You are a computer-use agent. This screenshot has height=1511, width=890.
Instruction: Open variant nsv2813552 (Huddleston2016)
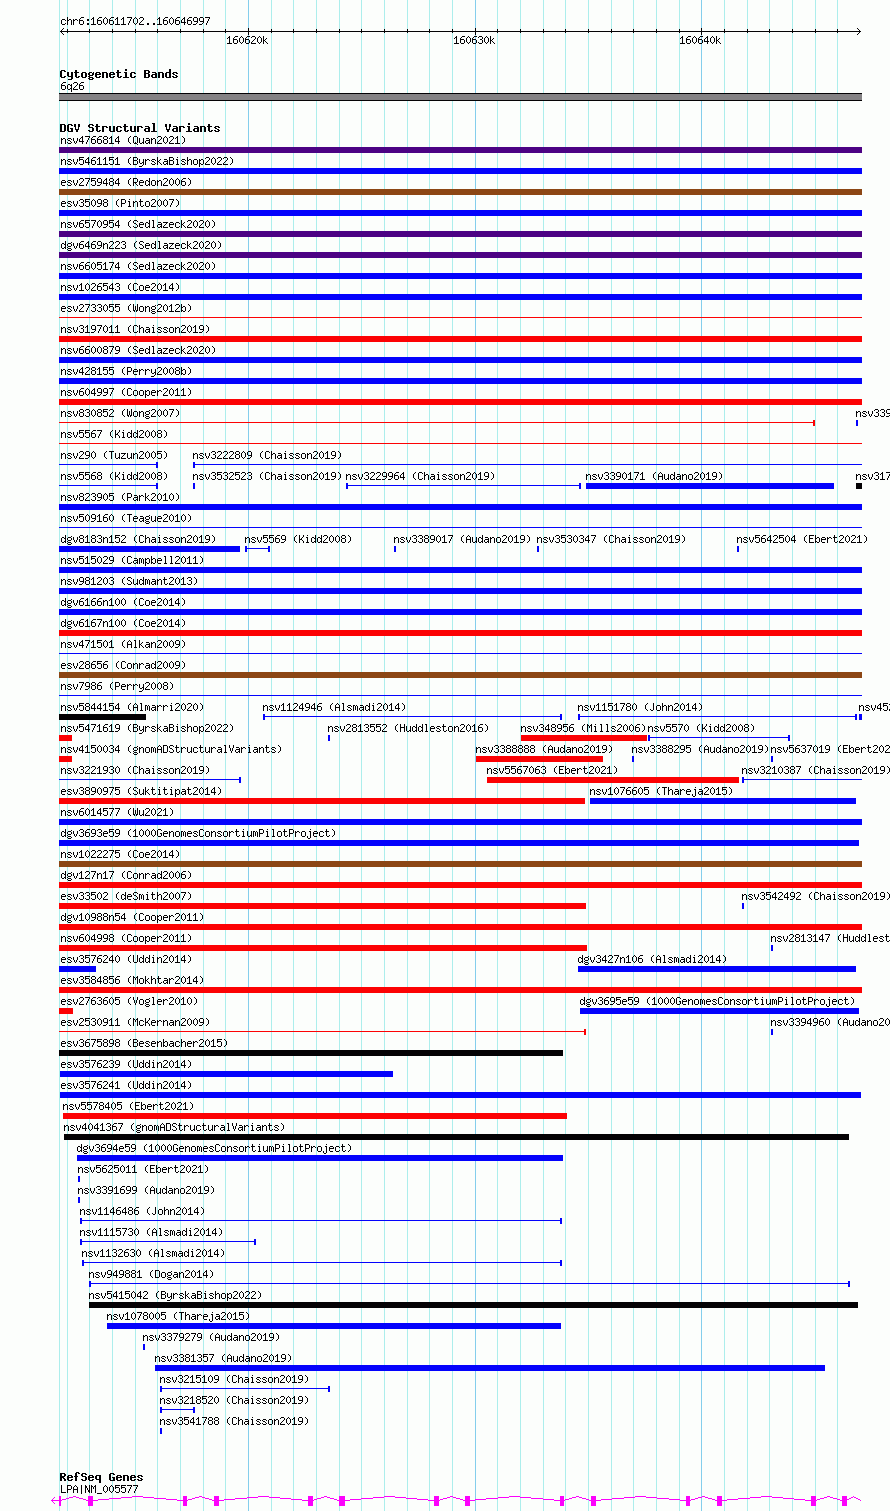click(x=408, y=728)
